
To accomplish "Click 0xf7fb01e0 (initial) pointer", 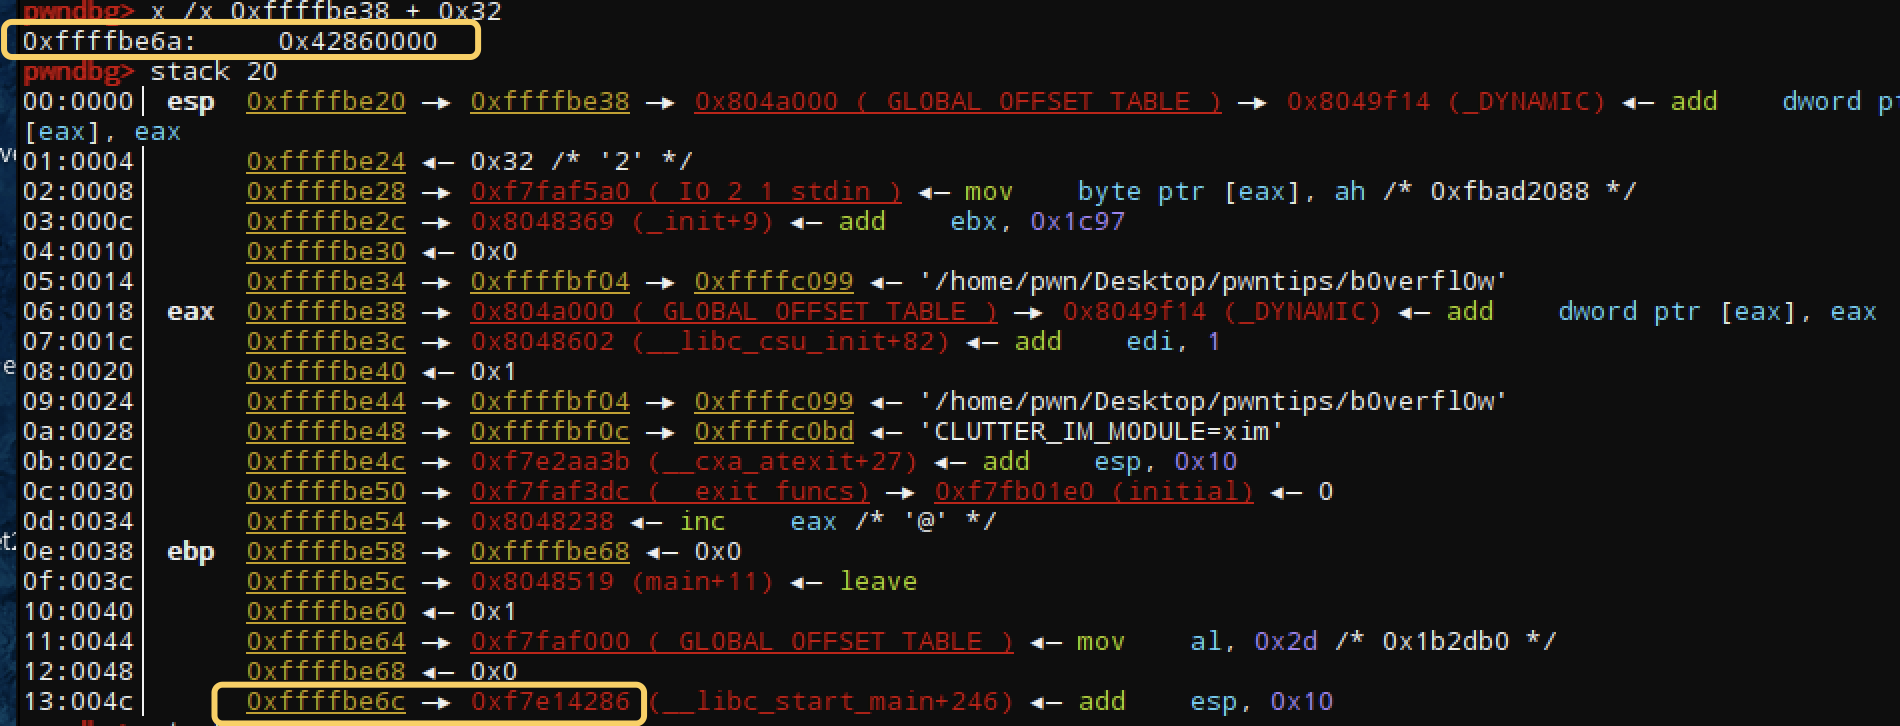I will point(1094,492).
